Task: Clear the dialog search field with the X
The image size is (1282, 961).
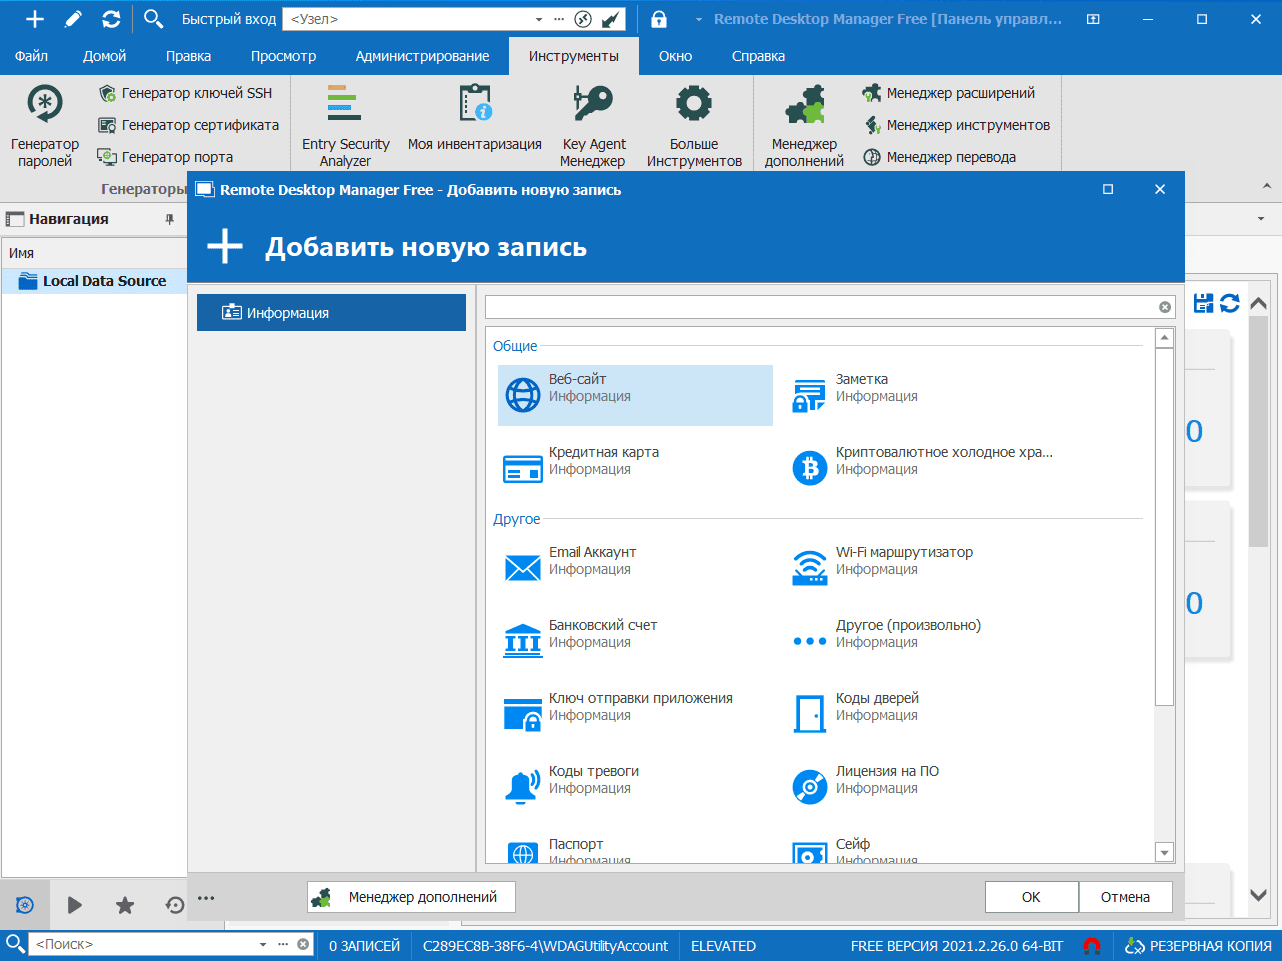Action: pos(1165,307)
